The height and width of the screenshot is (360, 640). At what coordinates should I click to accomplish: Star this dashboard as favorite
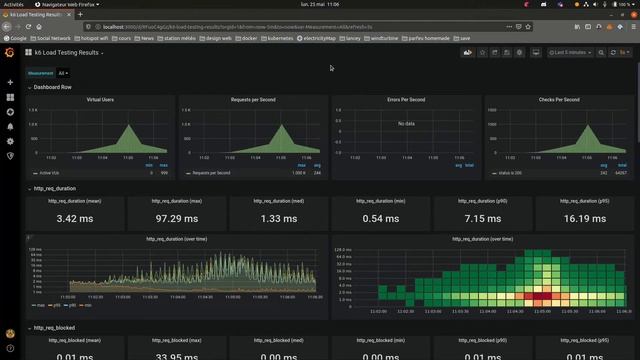coord(482,53)
